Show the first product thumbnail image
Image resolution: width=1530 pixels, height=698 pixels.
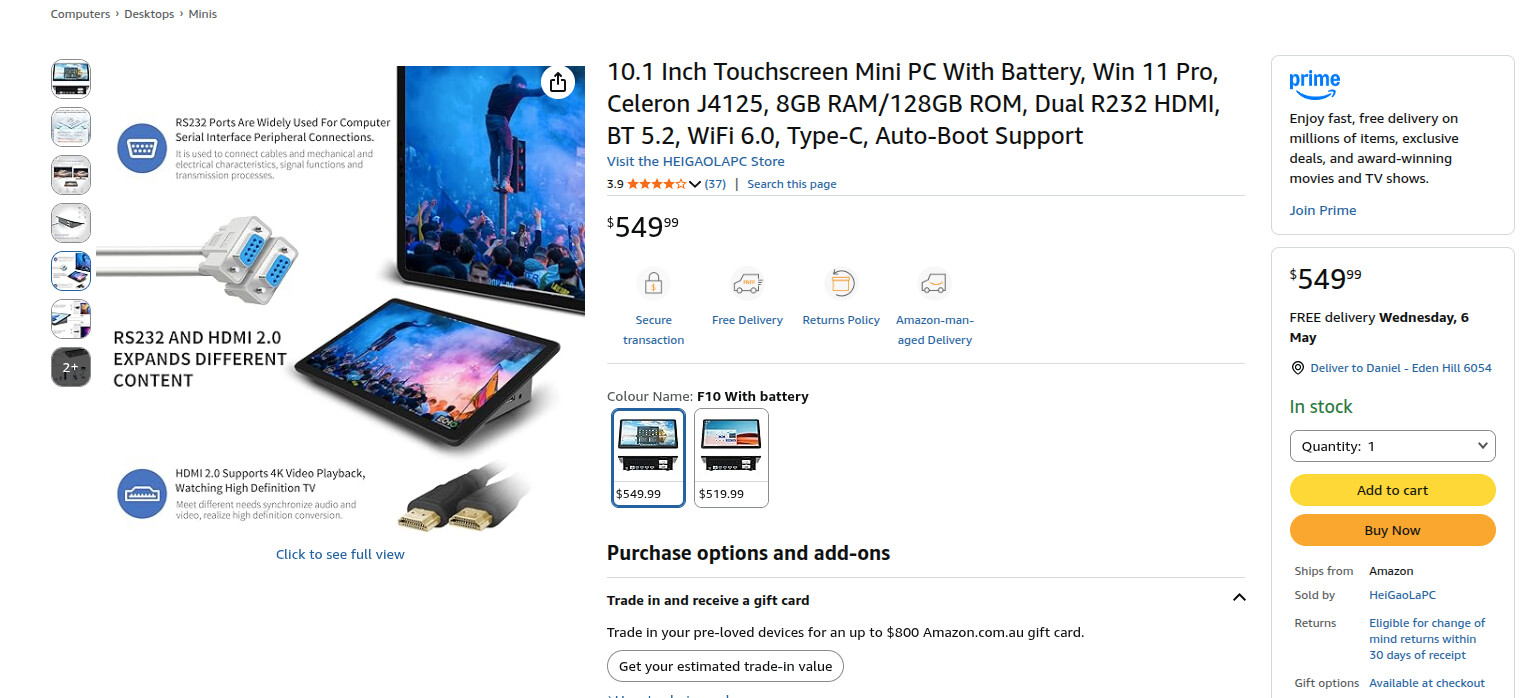point(71,79)
